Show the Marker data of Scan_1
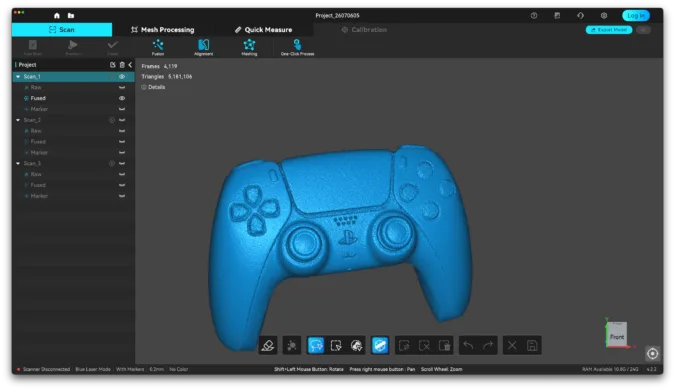The width and height of the screenshot is (675, 390). 122,109
